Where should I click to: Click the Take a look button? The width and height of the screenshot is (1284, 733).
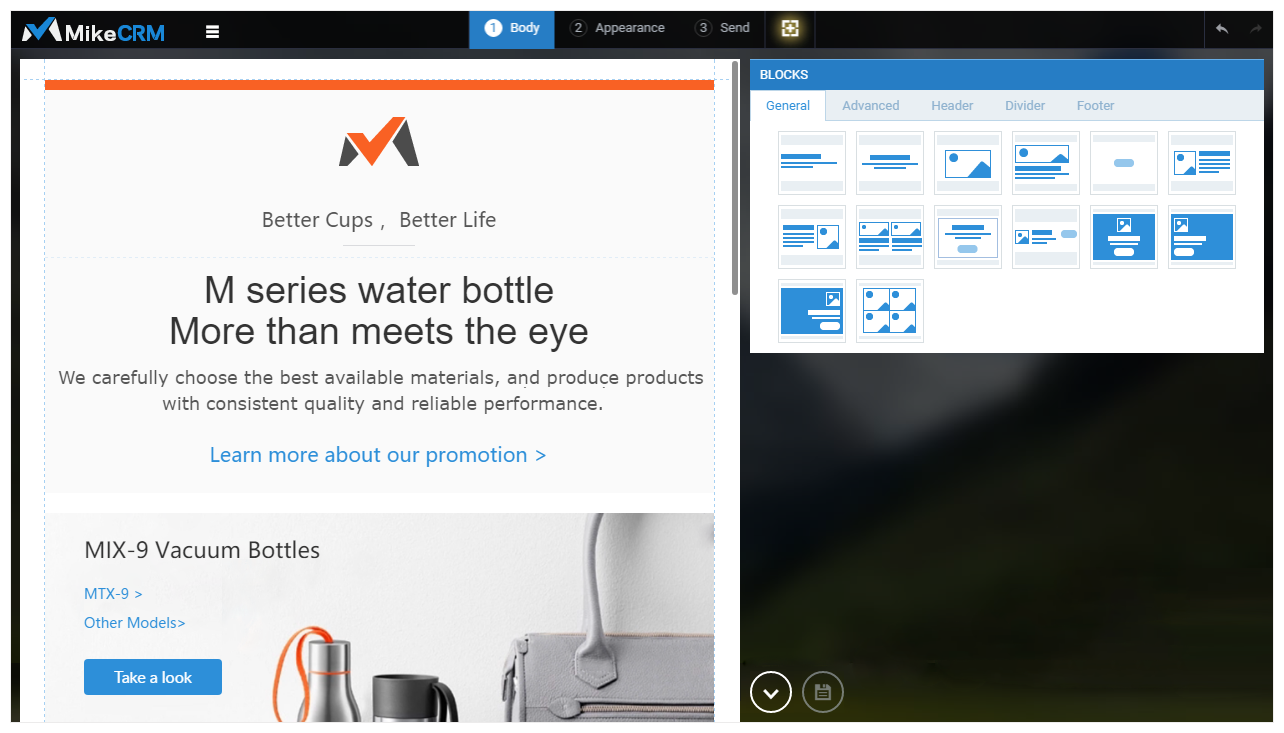[x=153, y=677]
